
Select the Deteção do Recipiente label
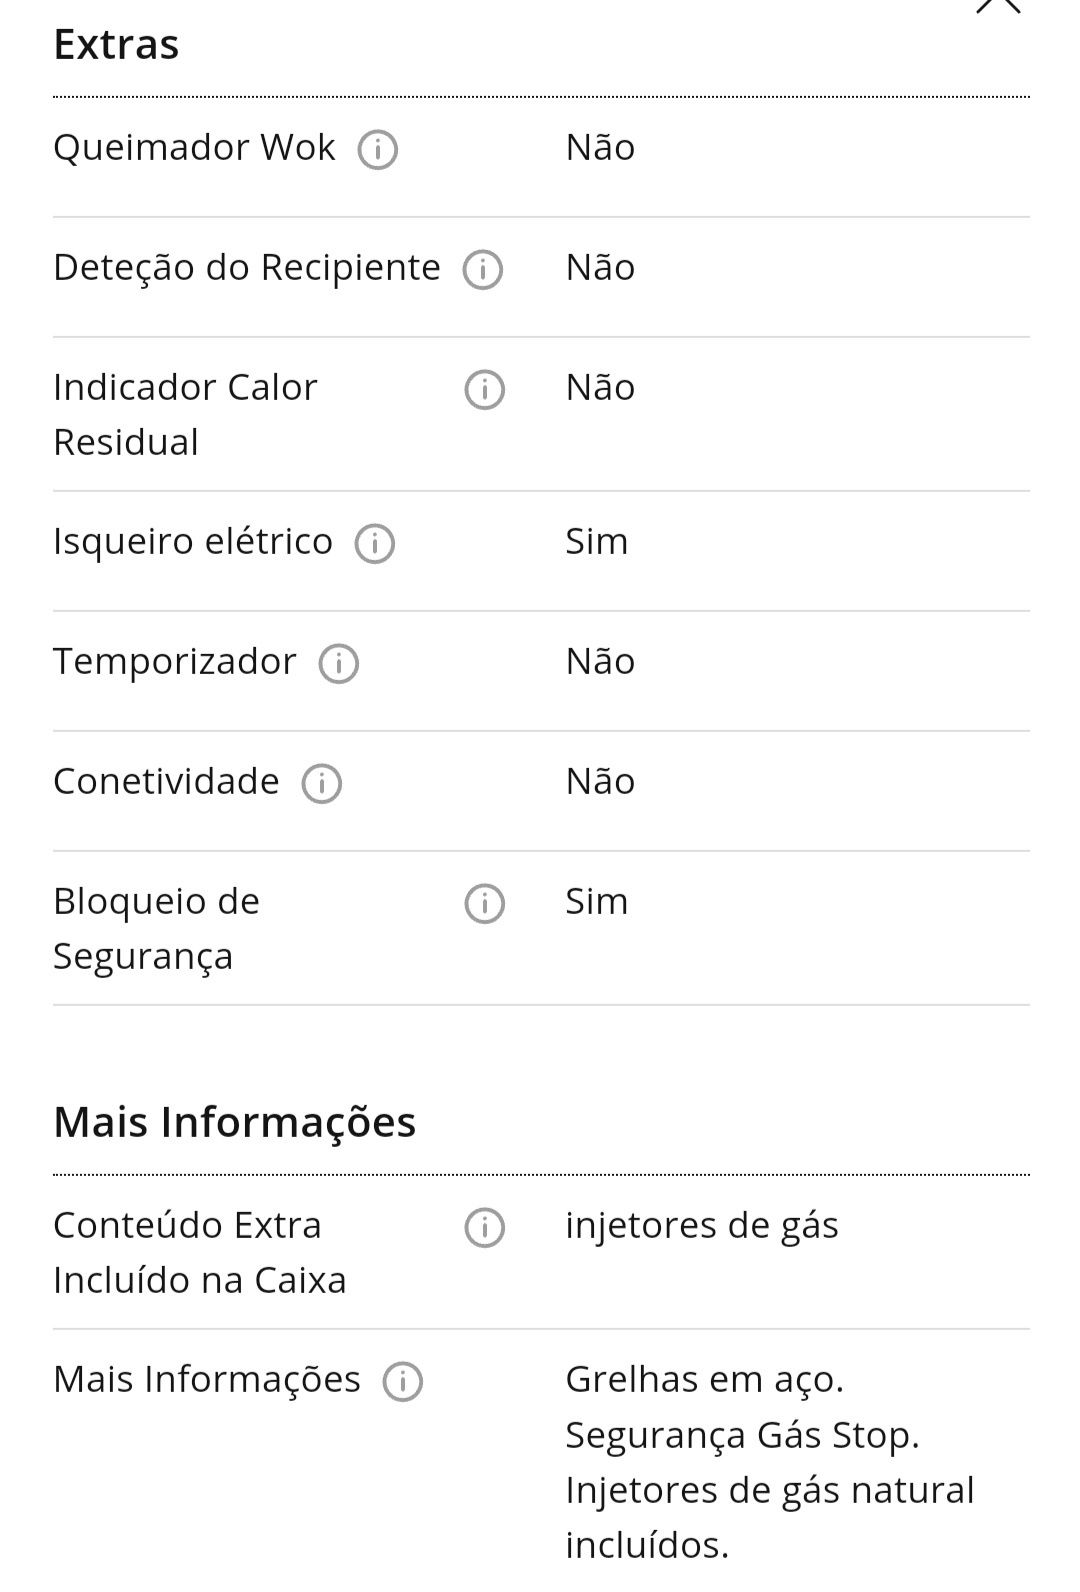click(x=247, y=268)
